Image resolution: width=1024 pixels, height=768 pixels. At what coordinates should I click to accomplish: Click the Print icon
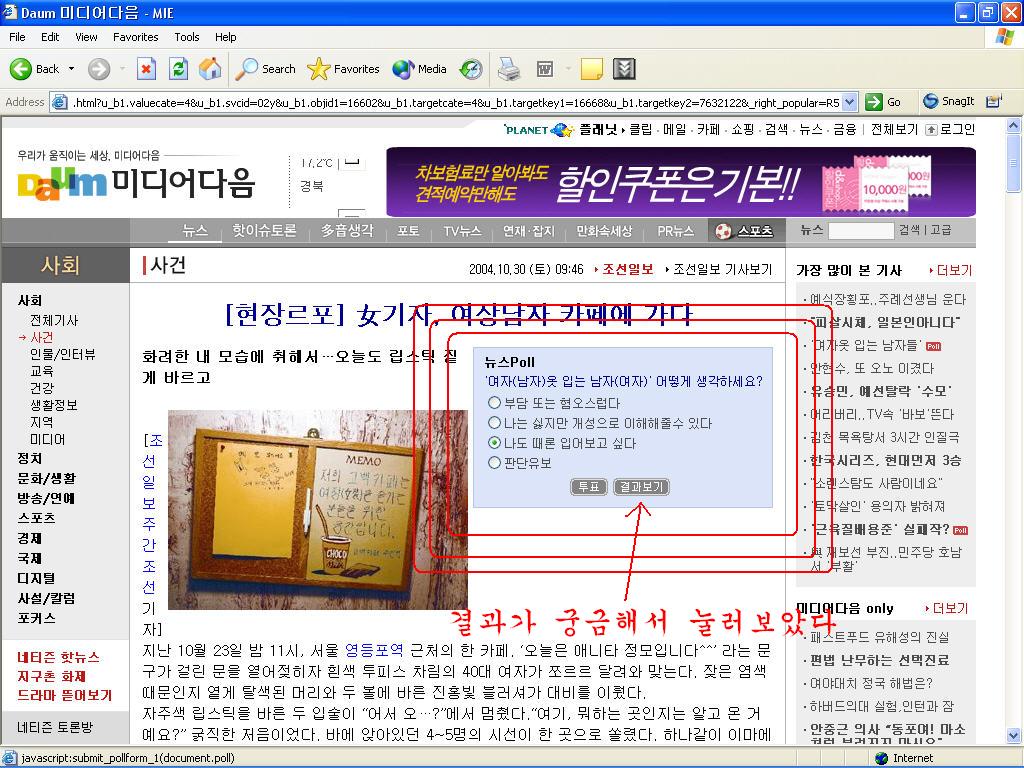click(509, 69)
